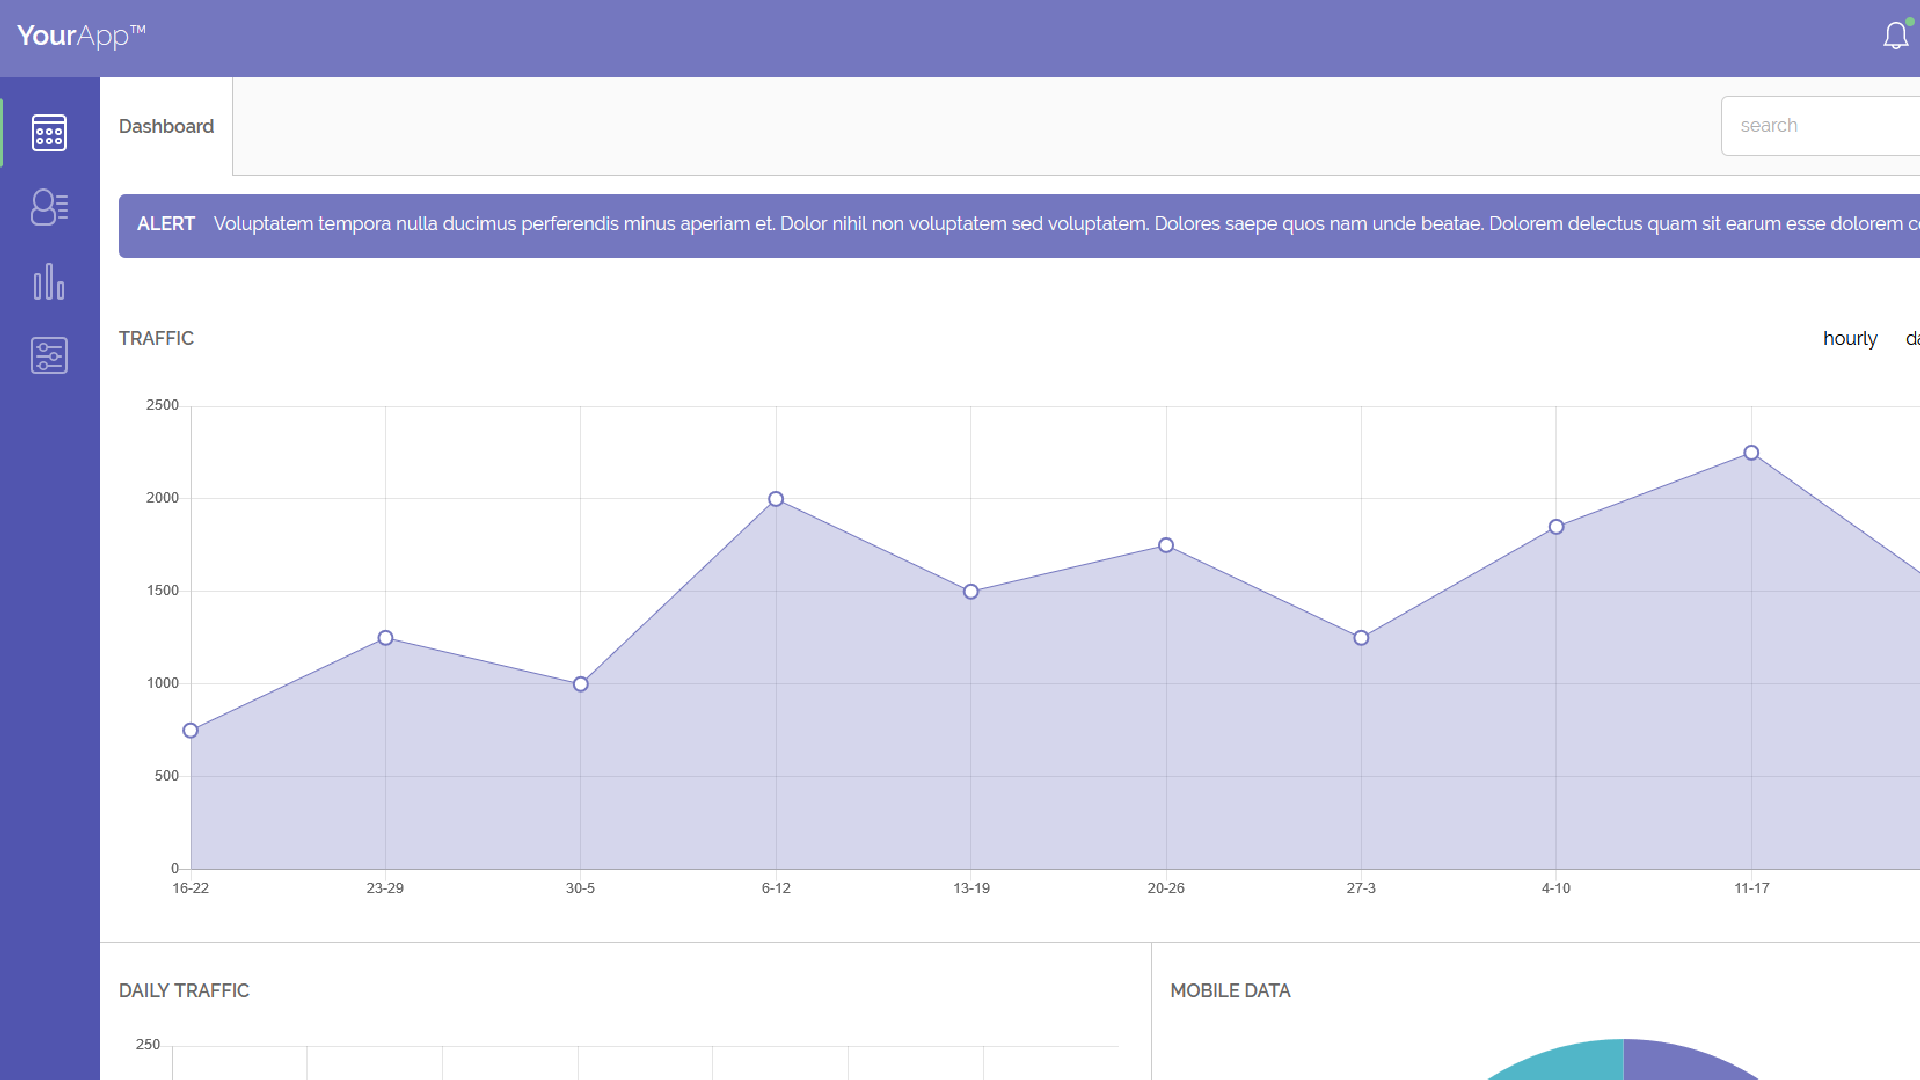This screenshot has width=1920, height=1080.
Task: Open the bar chart analytics icon
Action: 49,282
